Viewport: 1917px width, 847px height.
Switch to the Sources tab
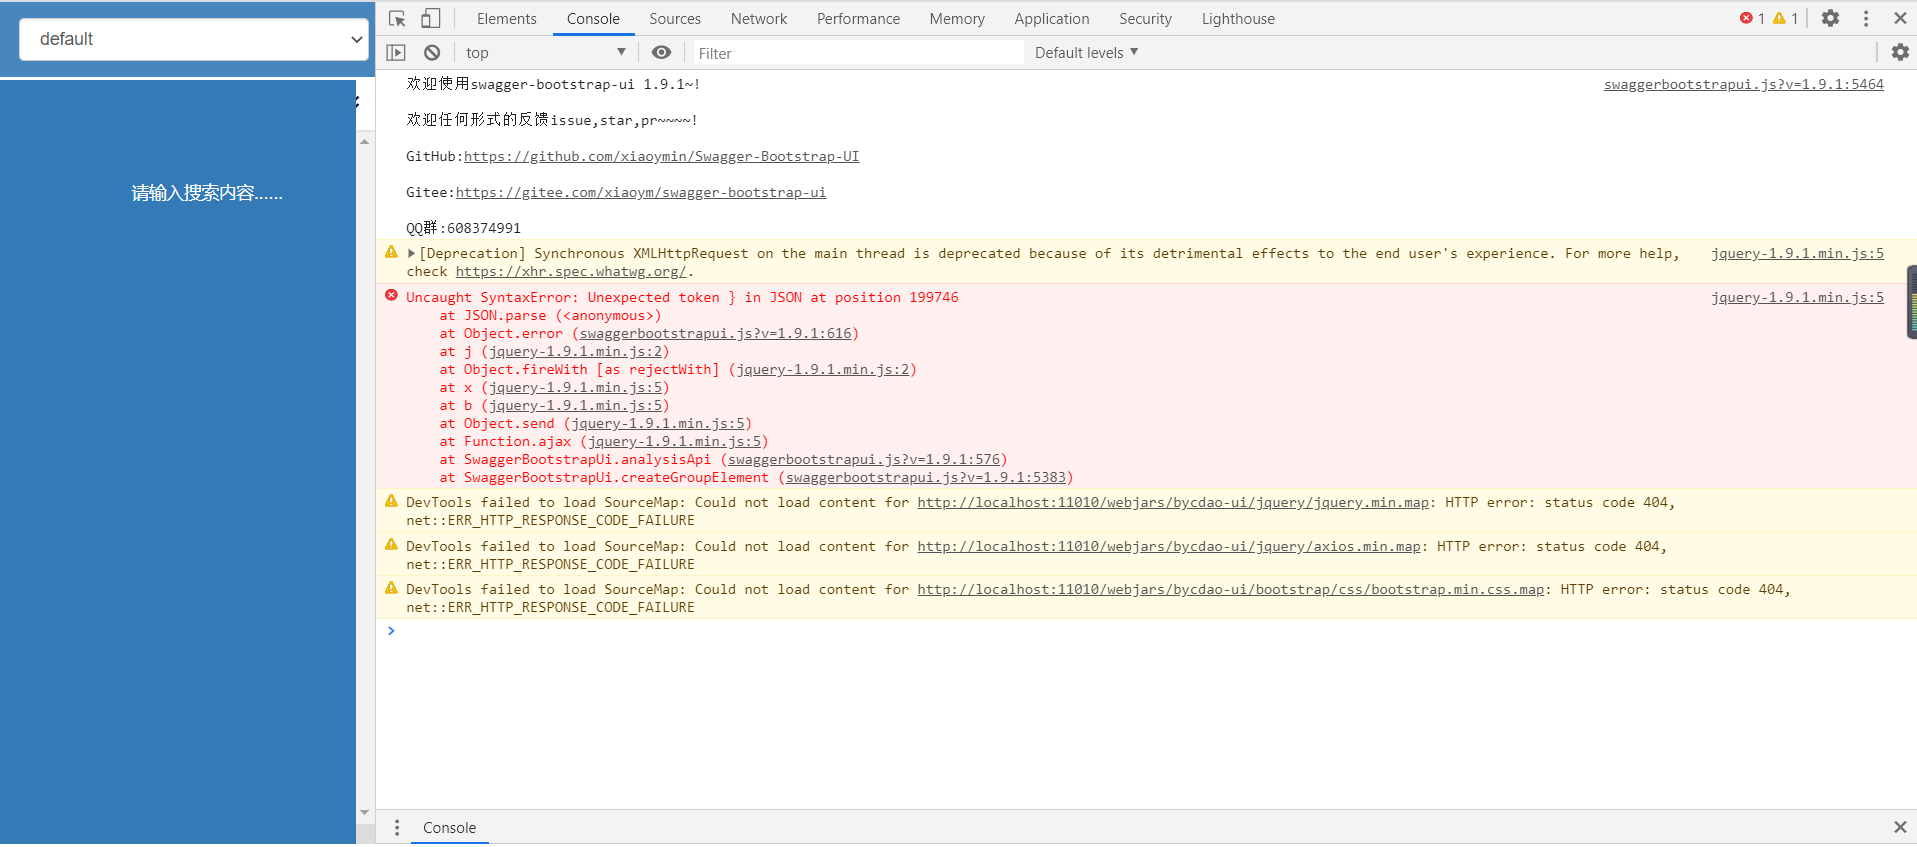click(675, 18)
